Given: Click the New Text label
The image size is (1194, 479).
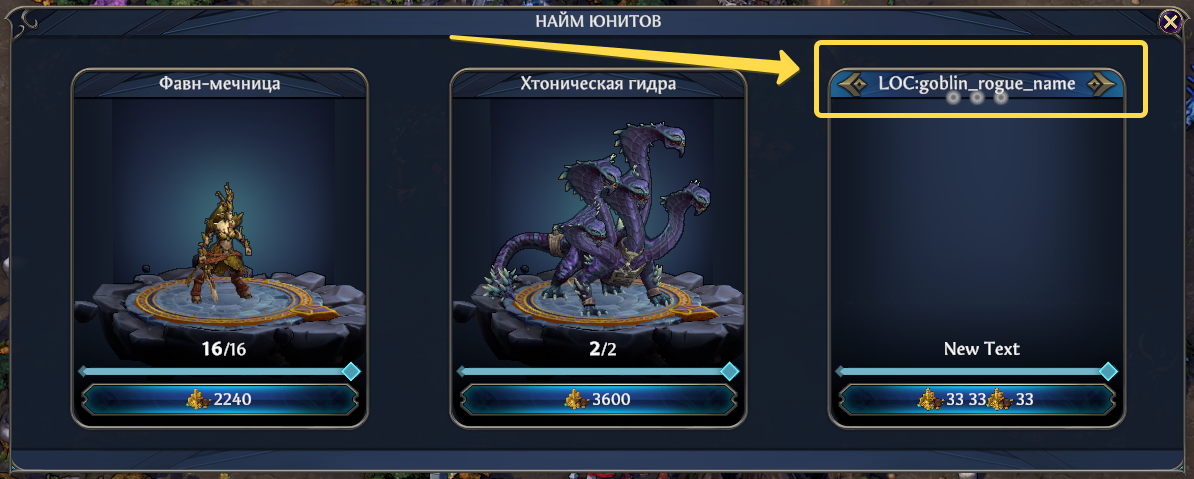Looking at the screenshot, I should coord(982,349).
